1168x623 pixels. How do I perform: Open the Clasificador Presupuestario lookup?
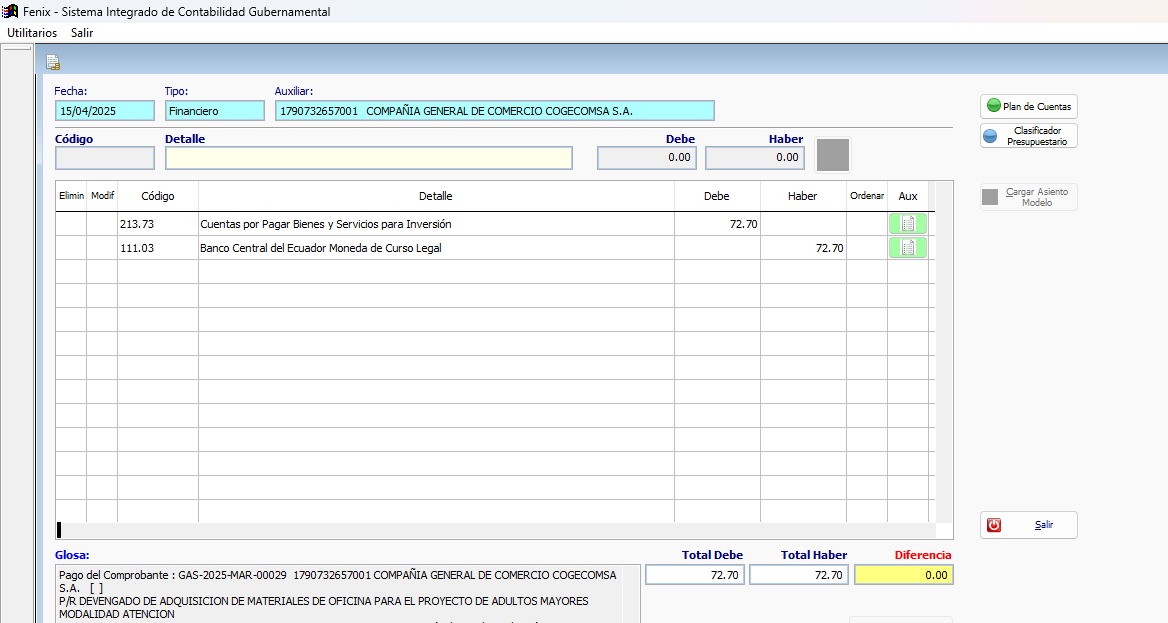1028,136
